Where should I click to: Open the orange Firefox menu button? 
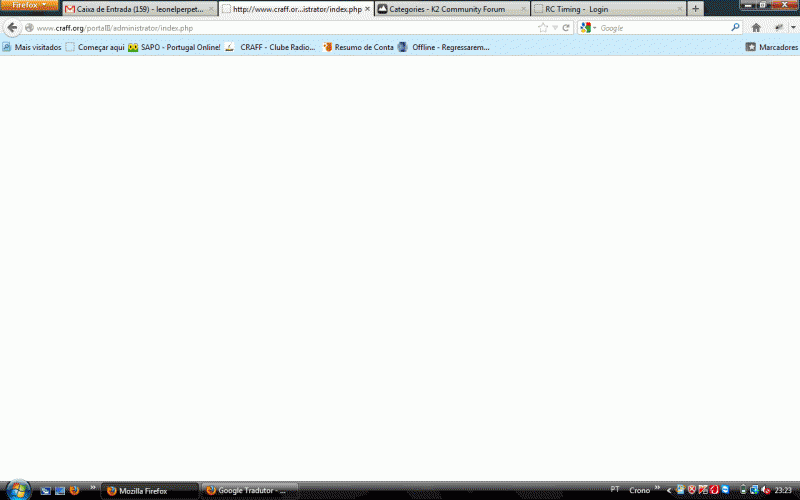click(x=29, y=5)
